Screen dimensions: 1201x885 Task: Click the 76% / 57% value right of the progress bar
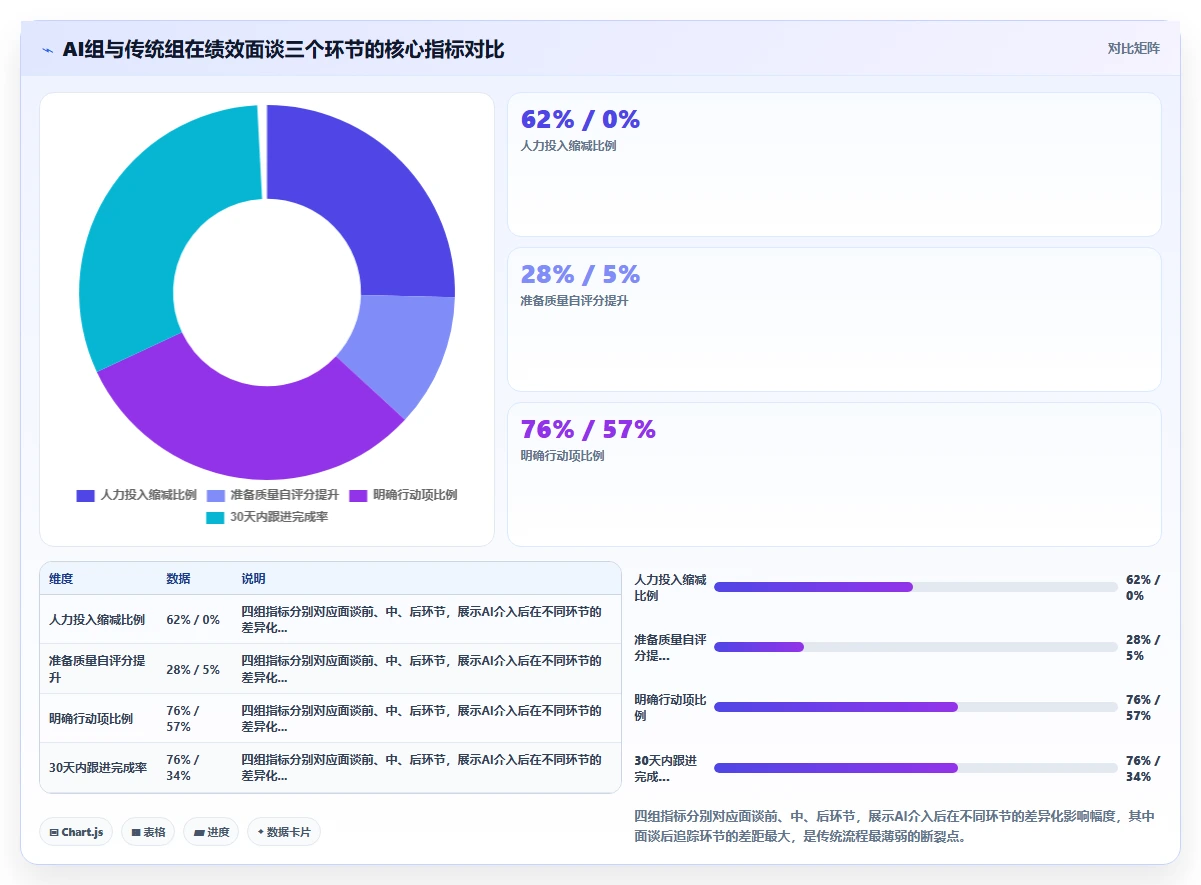coord(1143,707)
